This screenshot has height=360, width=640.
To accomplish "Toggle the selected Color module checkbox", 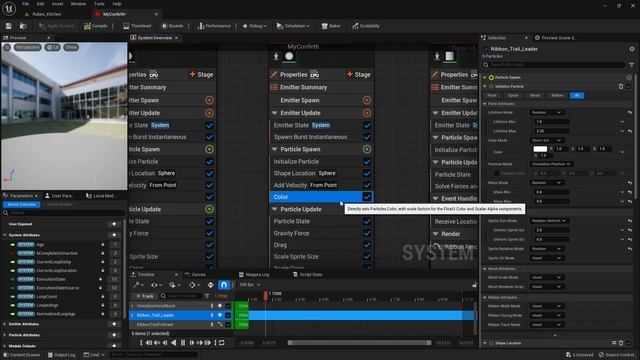I will [367, 197].
